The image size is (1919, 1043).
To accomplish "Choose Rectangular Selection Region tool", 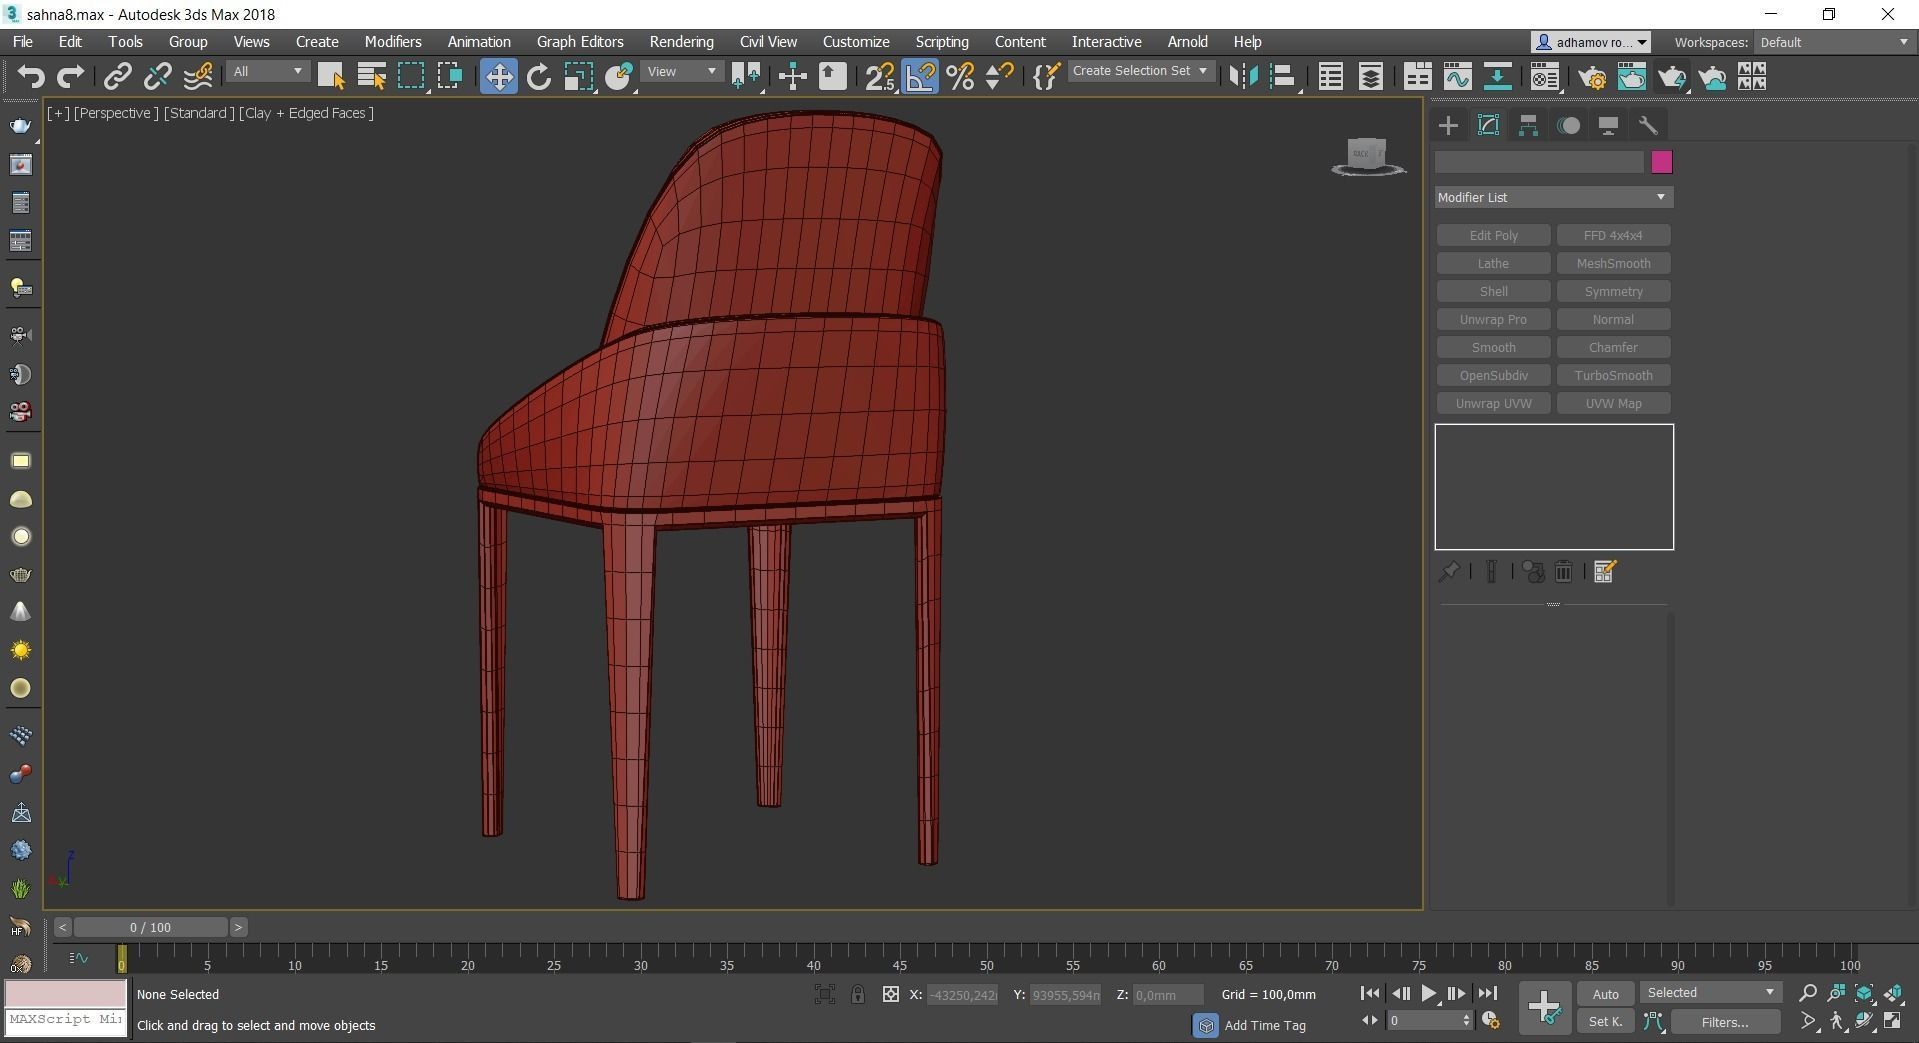I will pos(411,77).
